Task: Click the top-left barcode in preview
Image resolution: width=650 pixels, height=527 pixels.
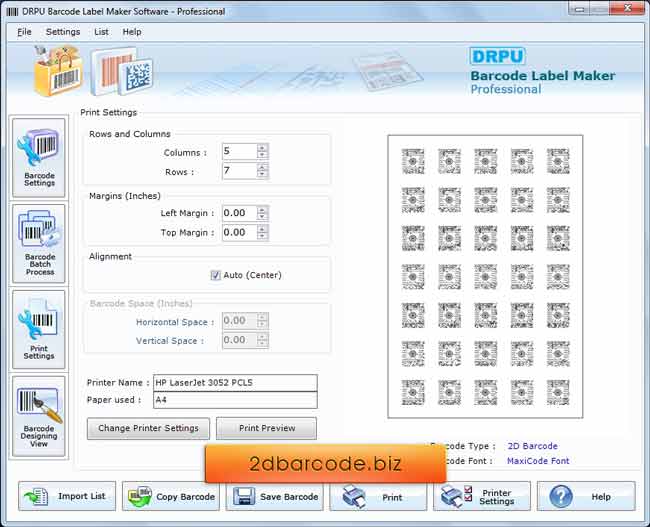Action: (x=413, y=161)
